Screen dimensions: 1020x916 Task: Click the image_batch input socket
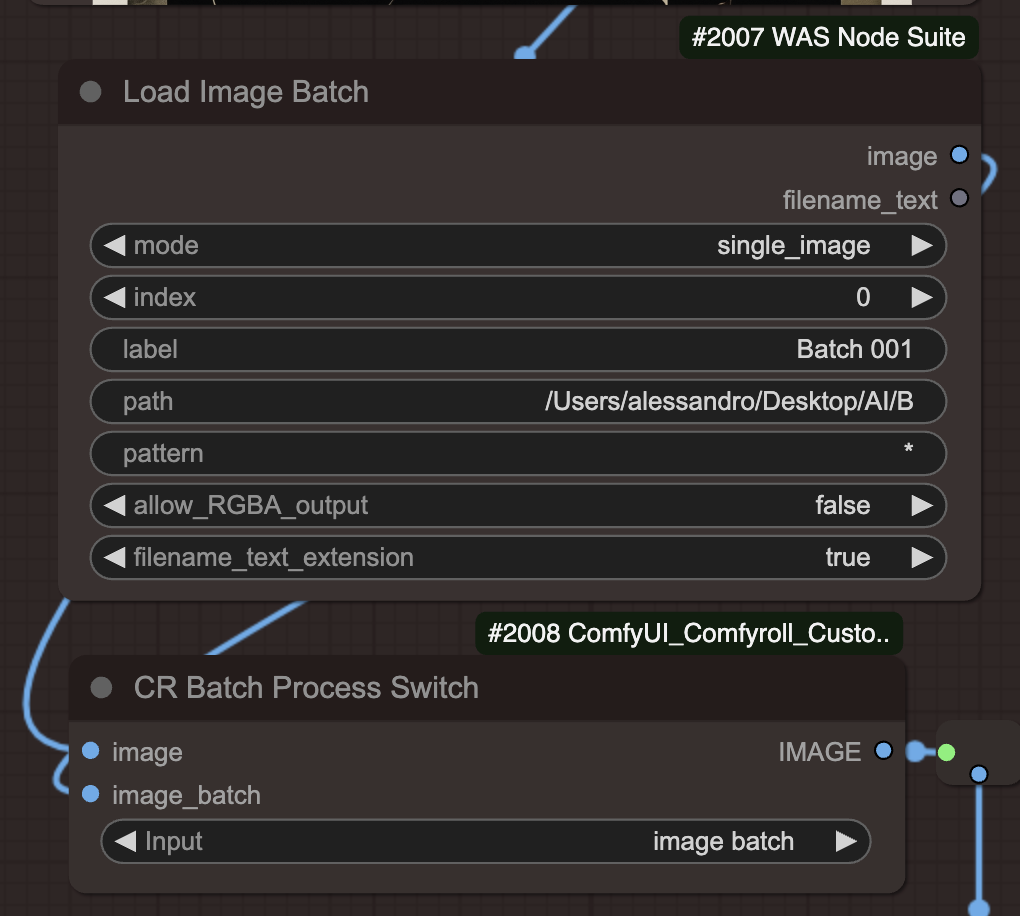click(89, 795)
